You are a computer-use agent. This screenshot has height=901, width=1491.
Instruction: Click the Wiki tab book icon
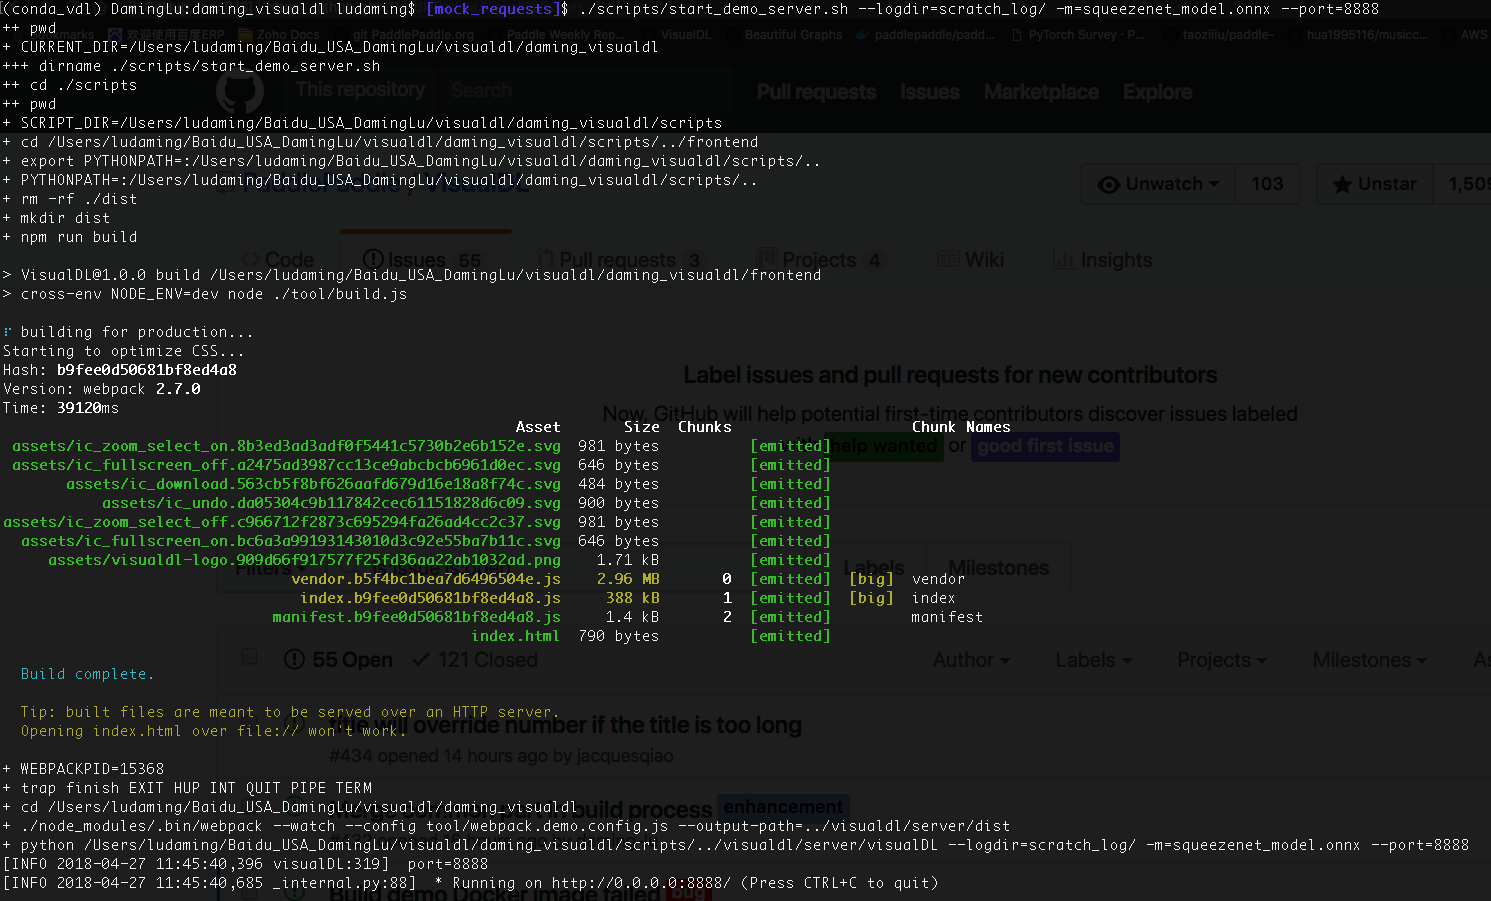click(948, 259)
